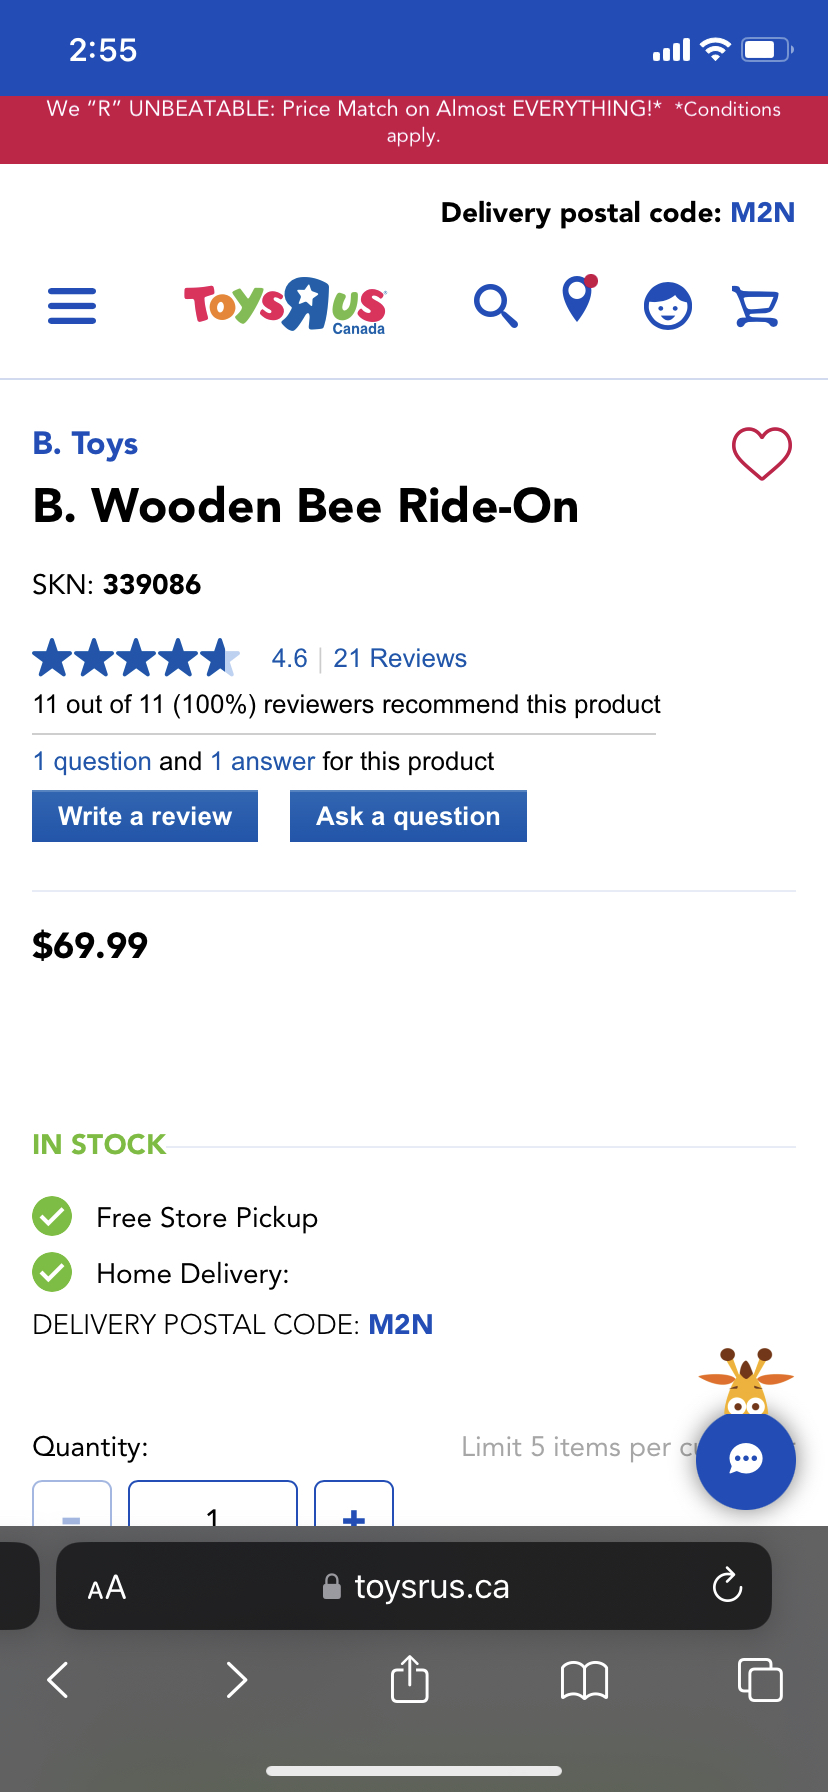Change the delivery postal code M2N
Image resolution: width=828 pixels, height=1792 pixels.
coord(762,212)
